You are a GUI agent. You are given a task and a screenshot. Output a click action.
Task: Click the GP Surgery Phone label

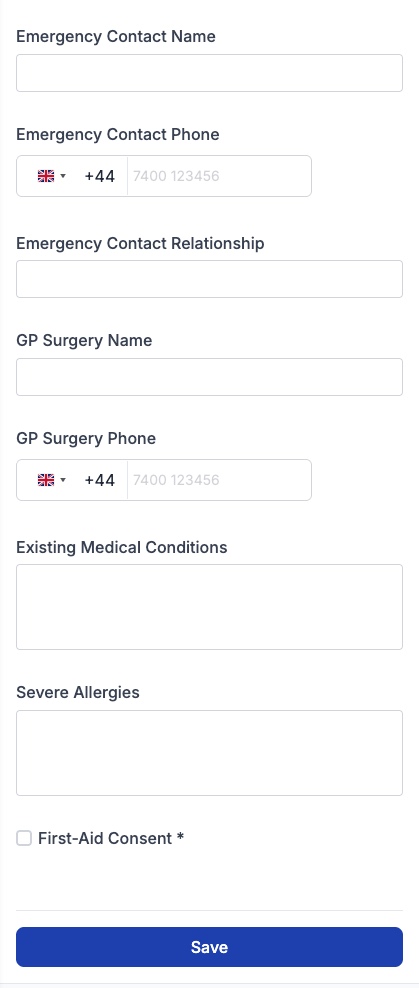click(86, 439)
